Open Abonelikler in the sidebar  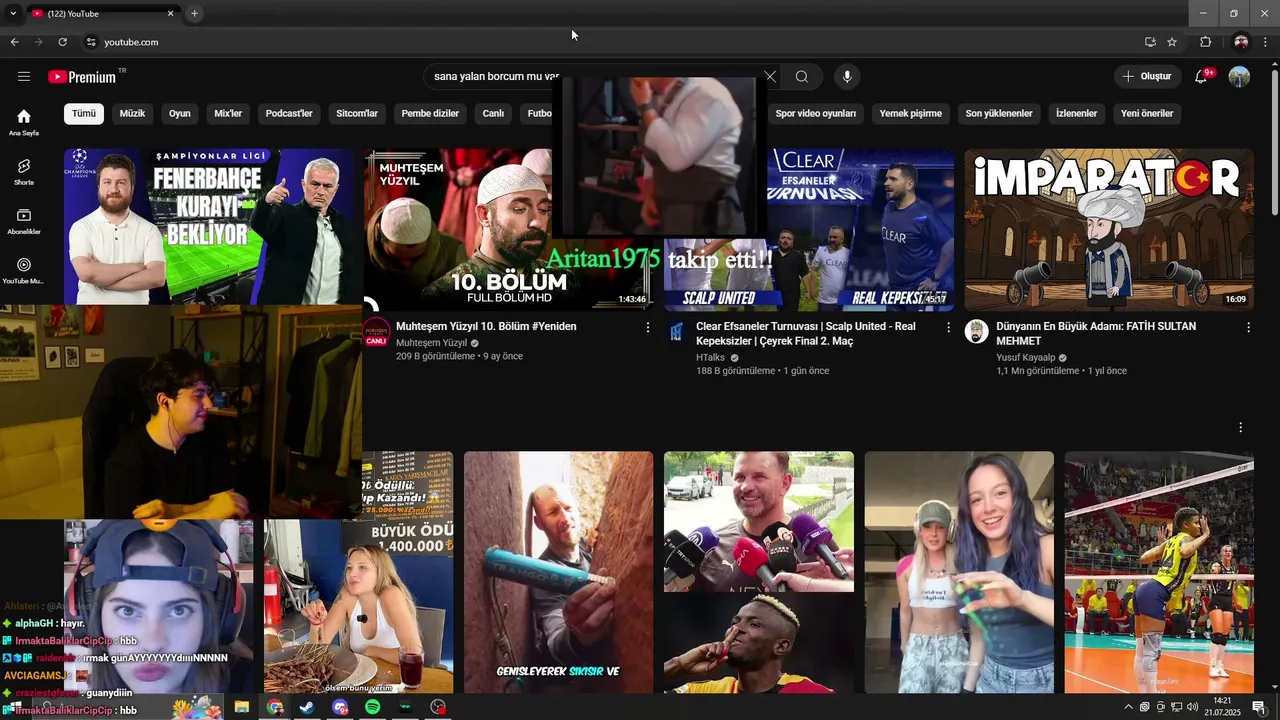click(24, 221)
